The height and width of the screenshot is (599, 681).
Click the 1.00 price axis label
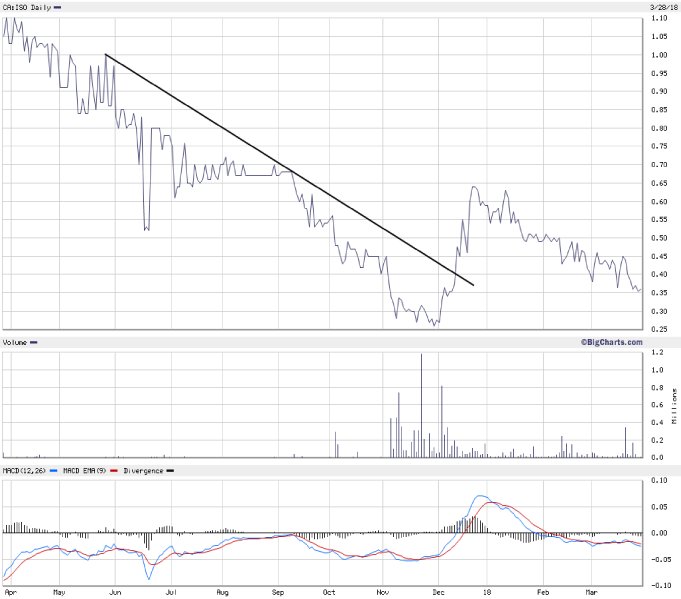pos(660,55)
